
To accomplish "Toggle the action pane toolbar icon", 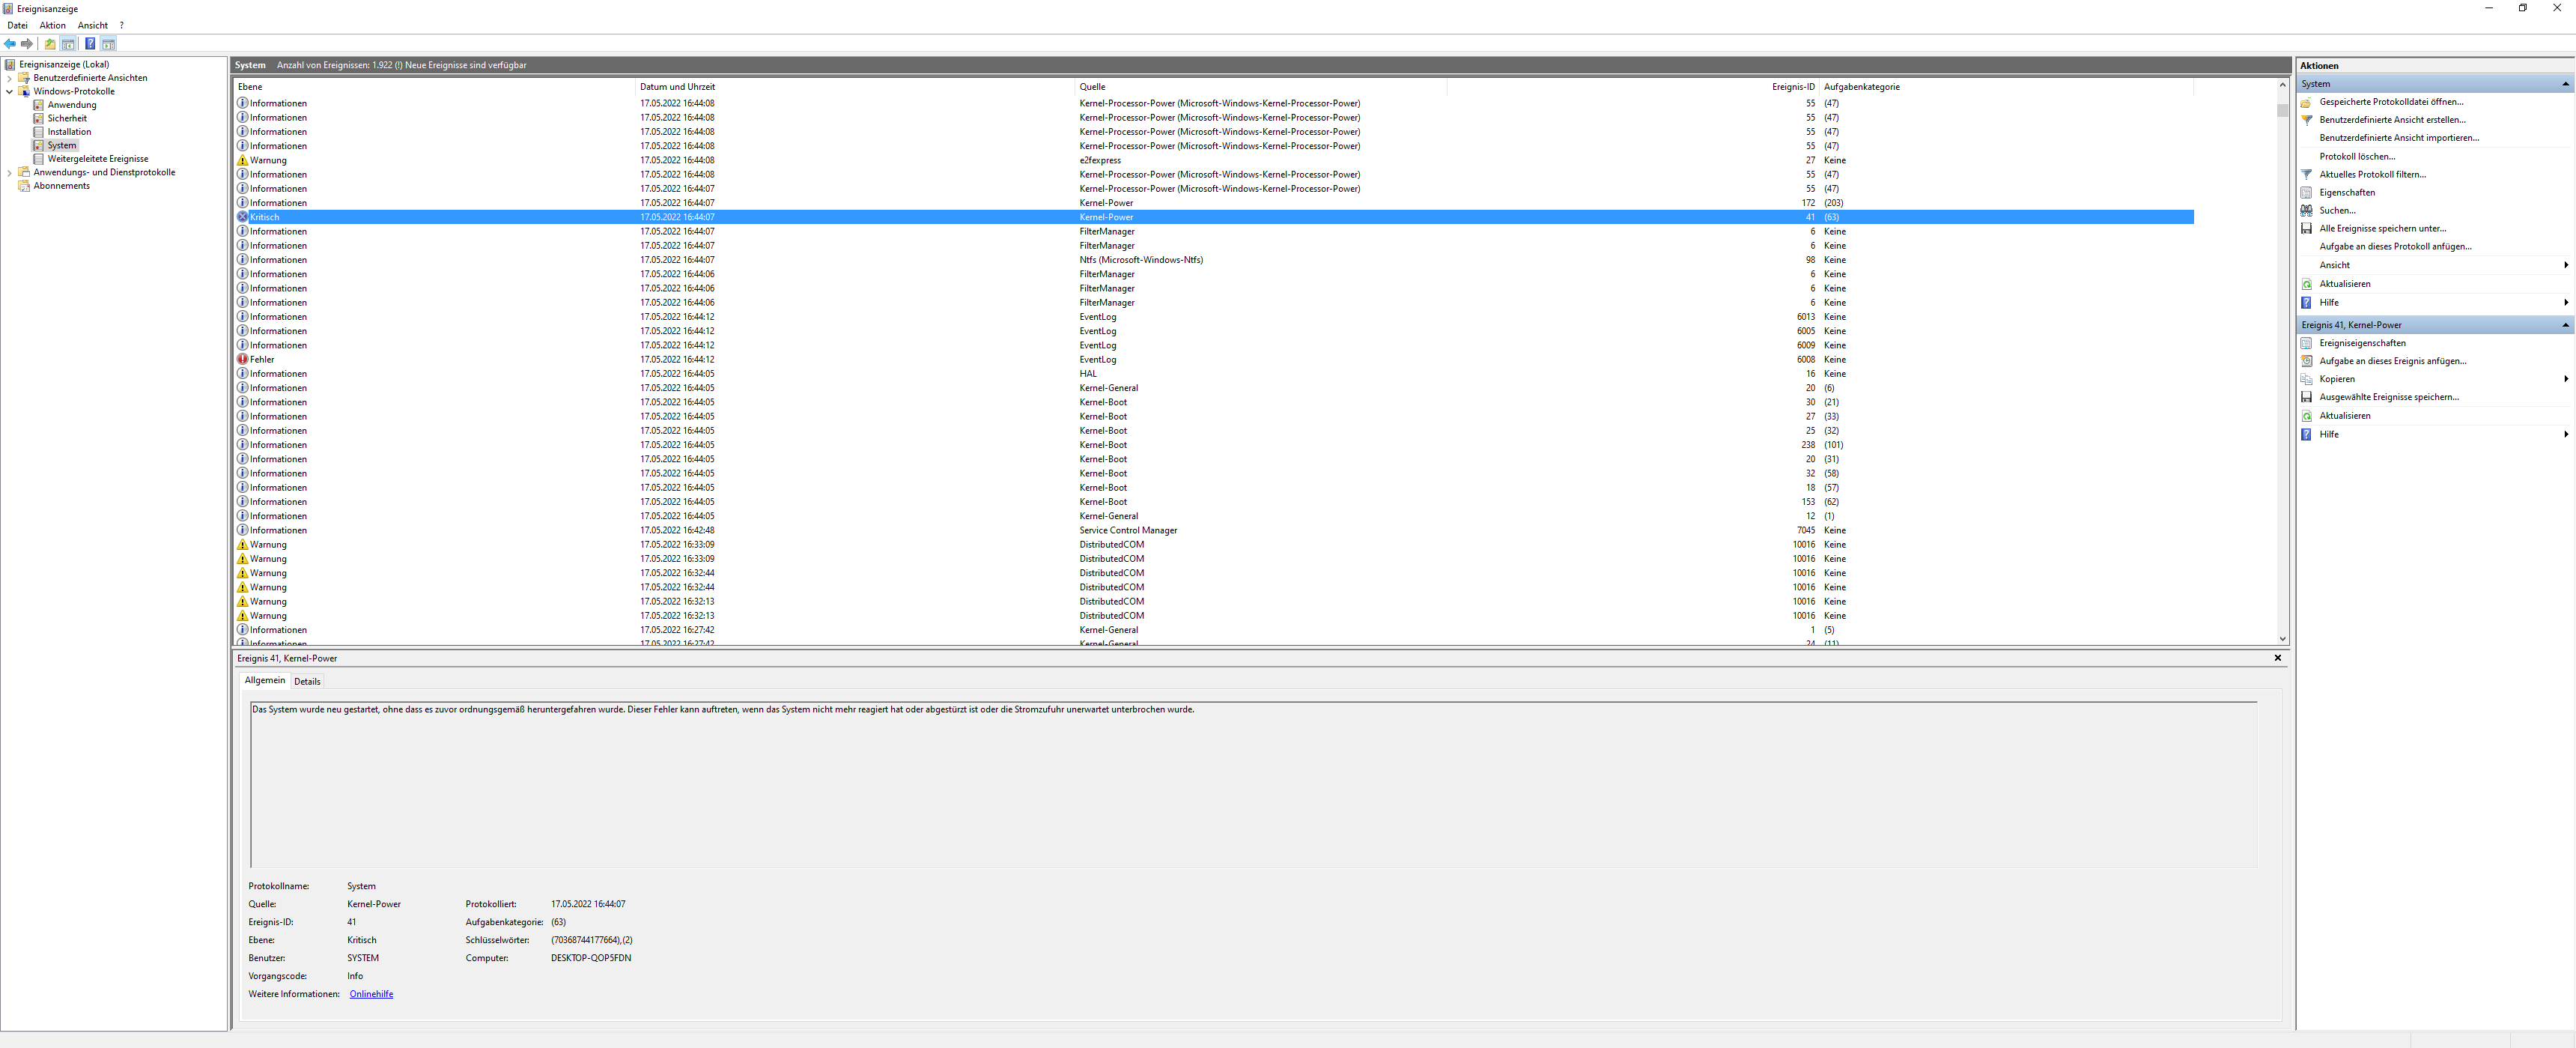I will pyautogui.click(x=108, y=44).
